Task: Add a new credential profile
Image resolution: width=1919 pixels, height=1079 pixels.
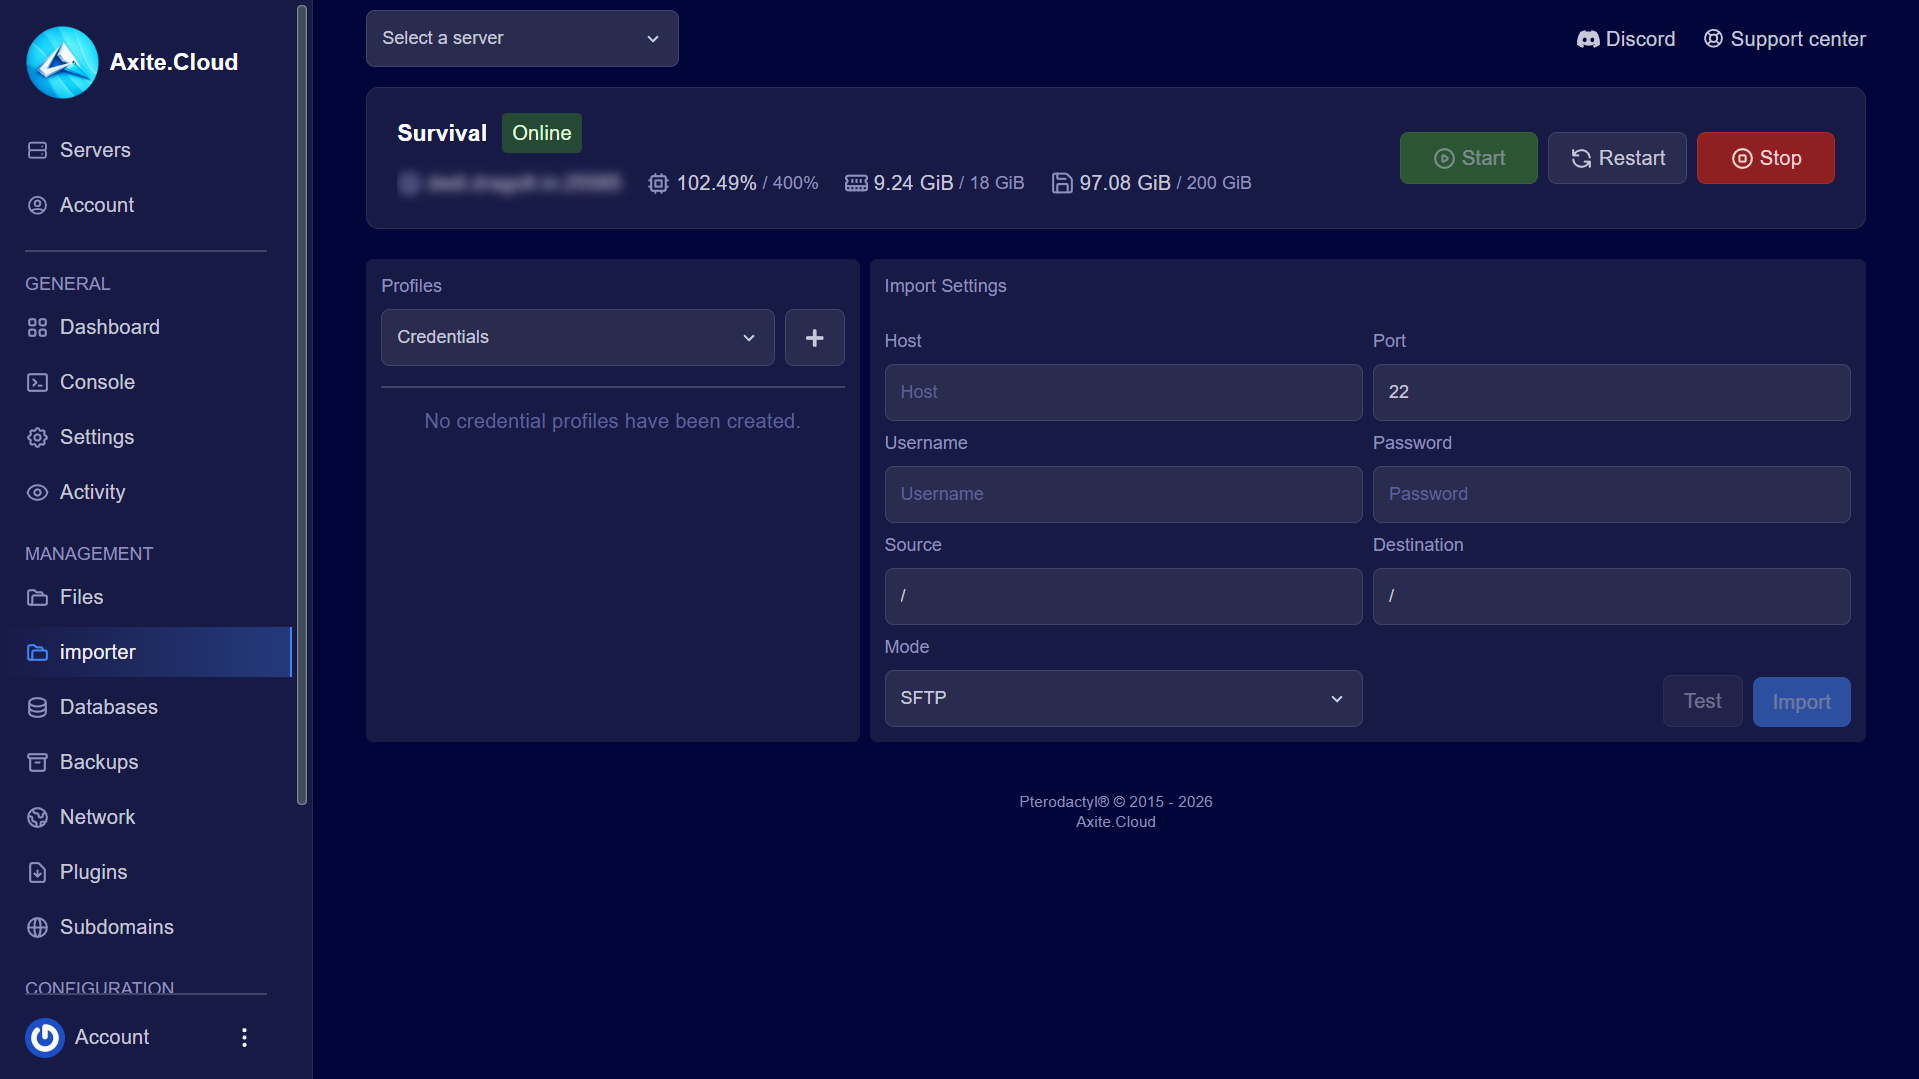Action: coord(814,337)
